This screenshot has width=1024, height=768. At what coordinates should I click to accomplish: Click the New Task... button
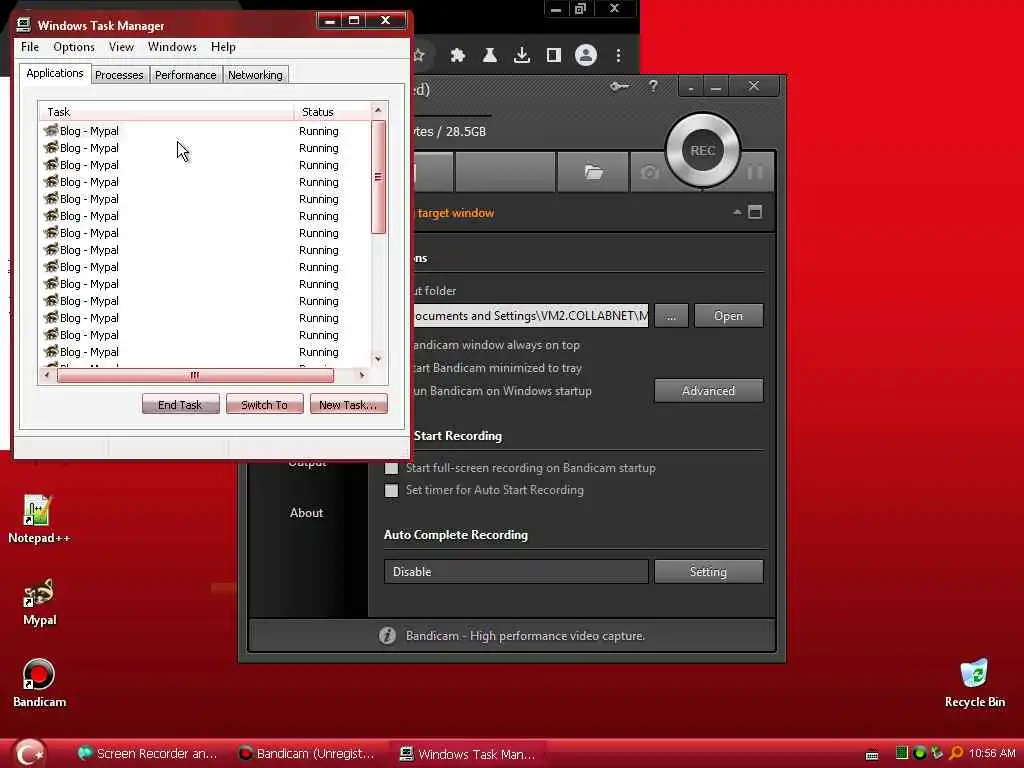click(348, 405)
